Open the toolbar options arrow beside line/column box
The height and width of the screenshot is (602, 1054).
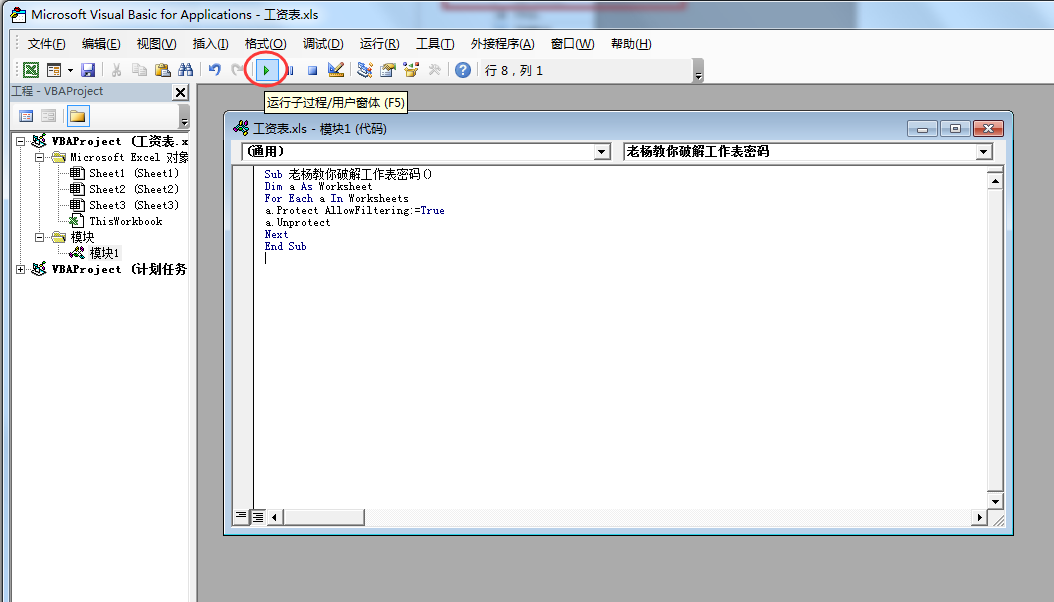(x=698, y=71)
